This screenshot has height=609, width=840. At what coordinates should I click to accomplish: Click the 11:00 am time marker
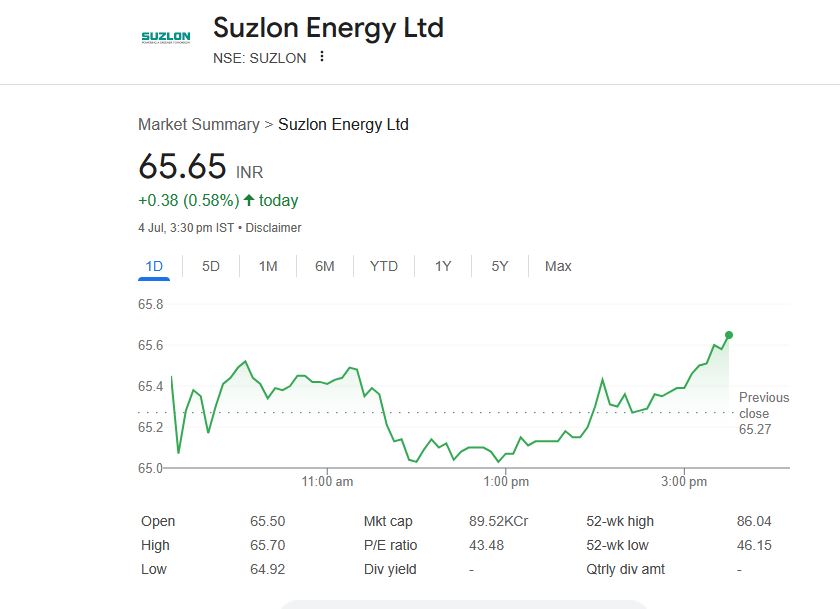[x=327, y=482]
